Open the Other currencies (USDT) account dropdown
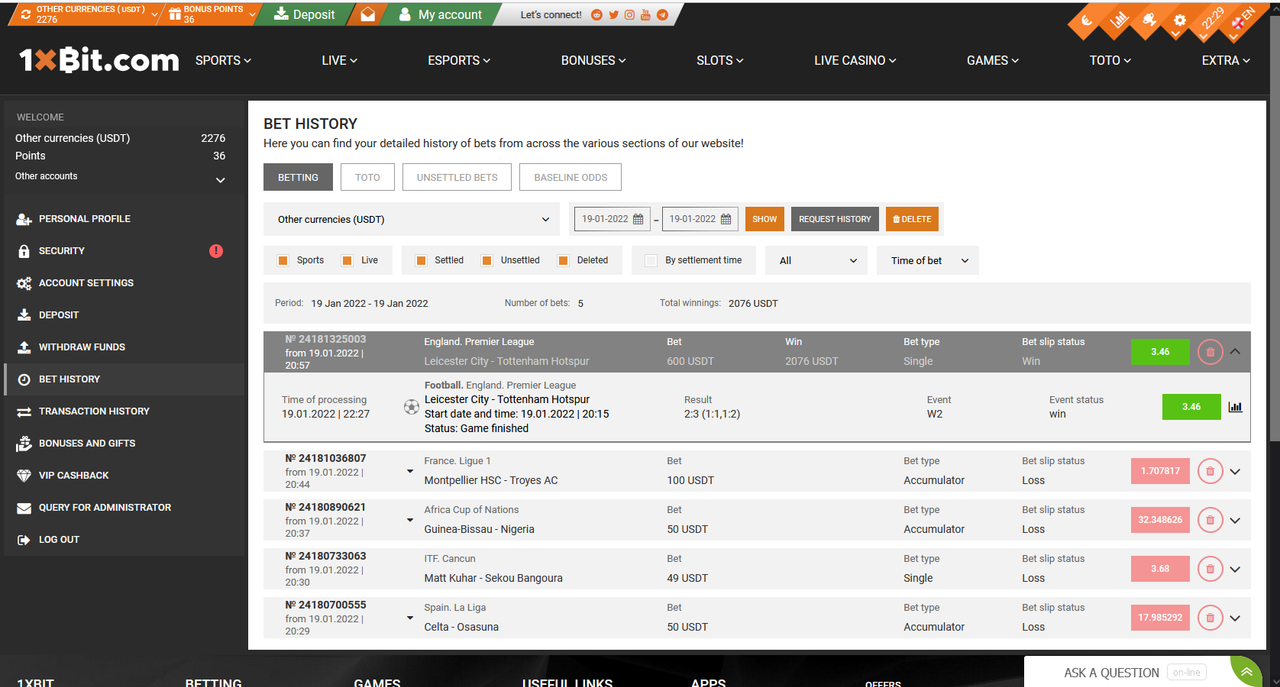The image size is (1280, 687). pos(413,219)
